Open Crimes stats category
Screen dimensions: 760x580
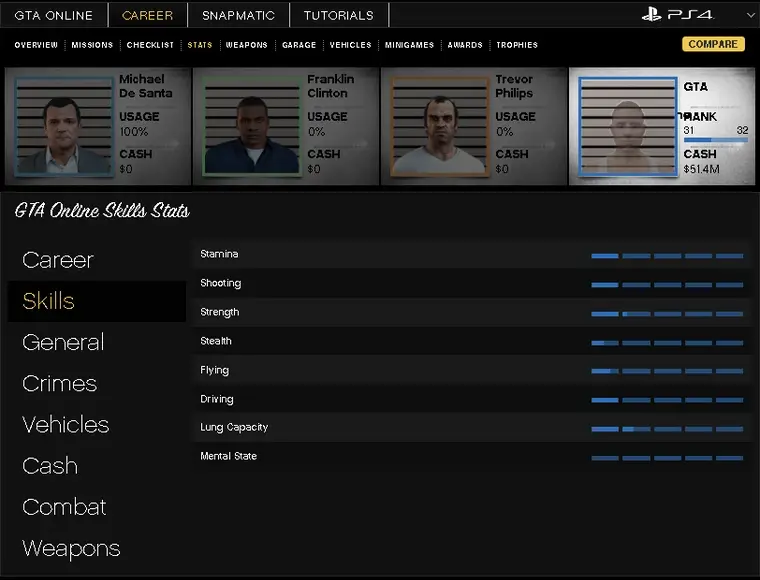[60, 383]
